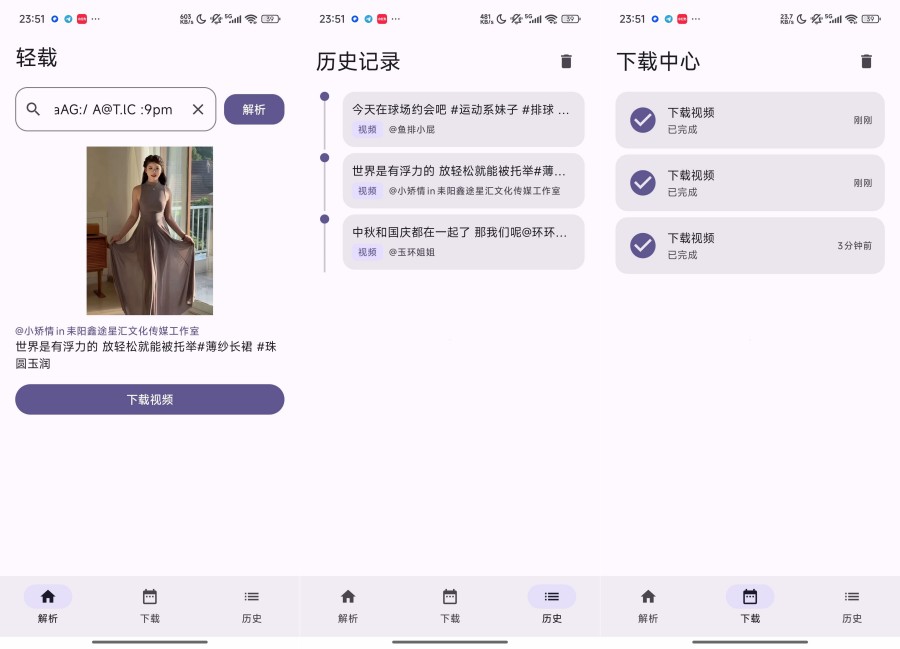The height and width of the screenshot is (649, 900).
Task: Tap the 解析 parse button
Action: [254, 109]
